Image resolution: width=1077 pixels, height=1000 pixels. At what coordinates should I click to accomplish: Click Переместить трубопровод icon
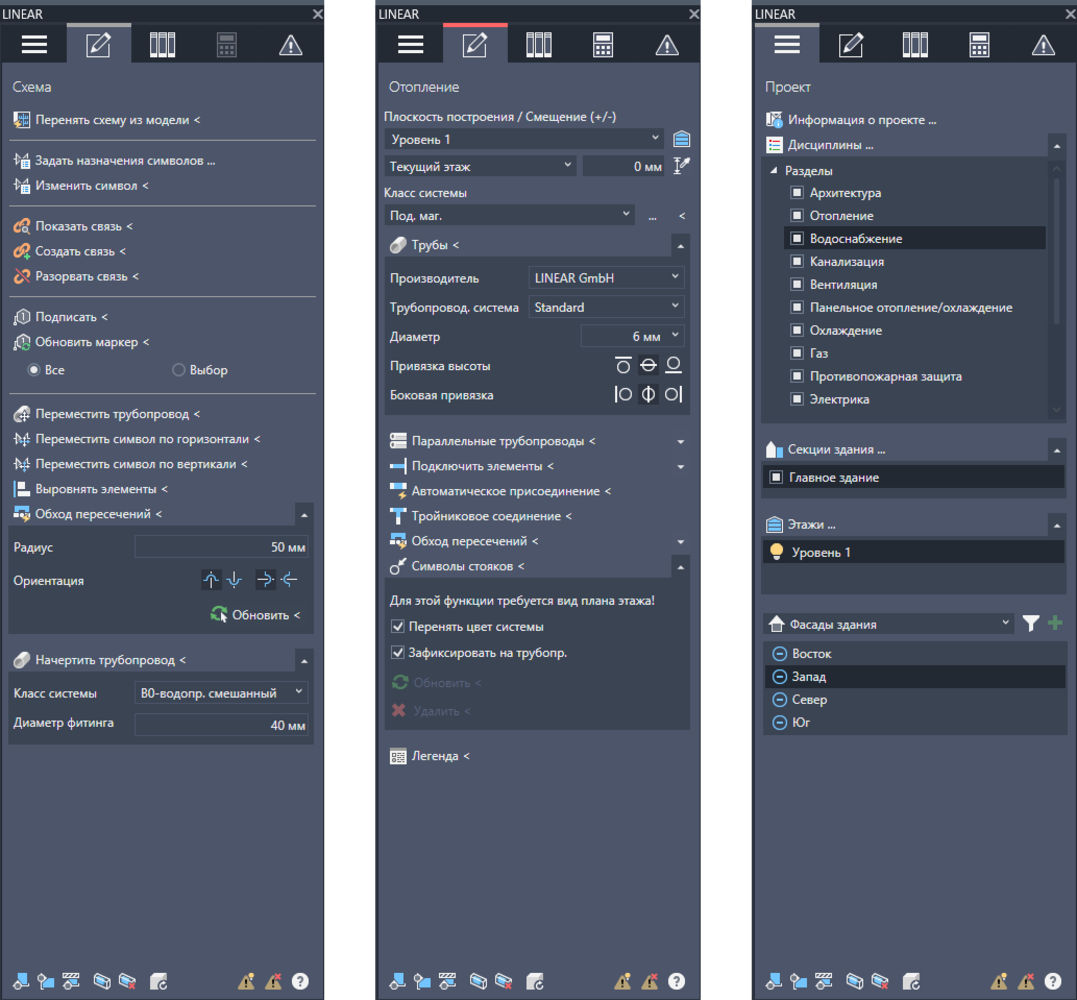tap(22, 414)
